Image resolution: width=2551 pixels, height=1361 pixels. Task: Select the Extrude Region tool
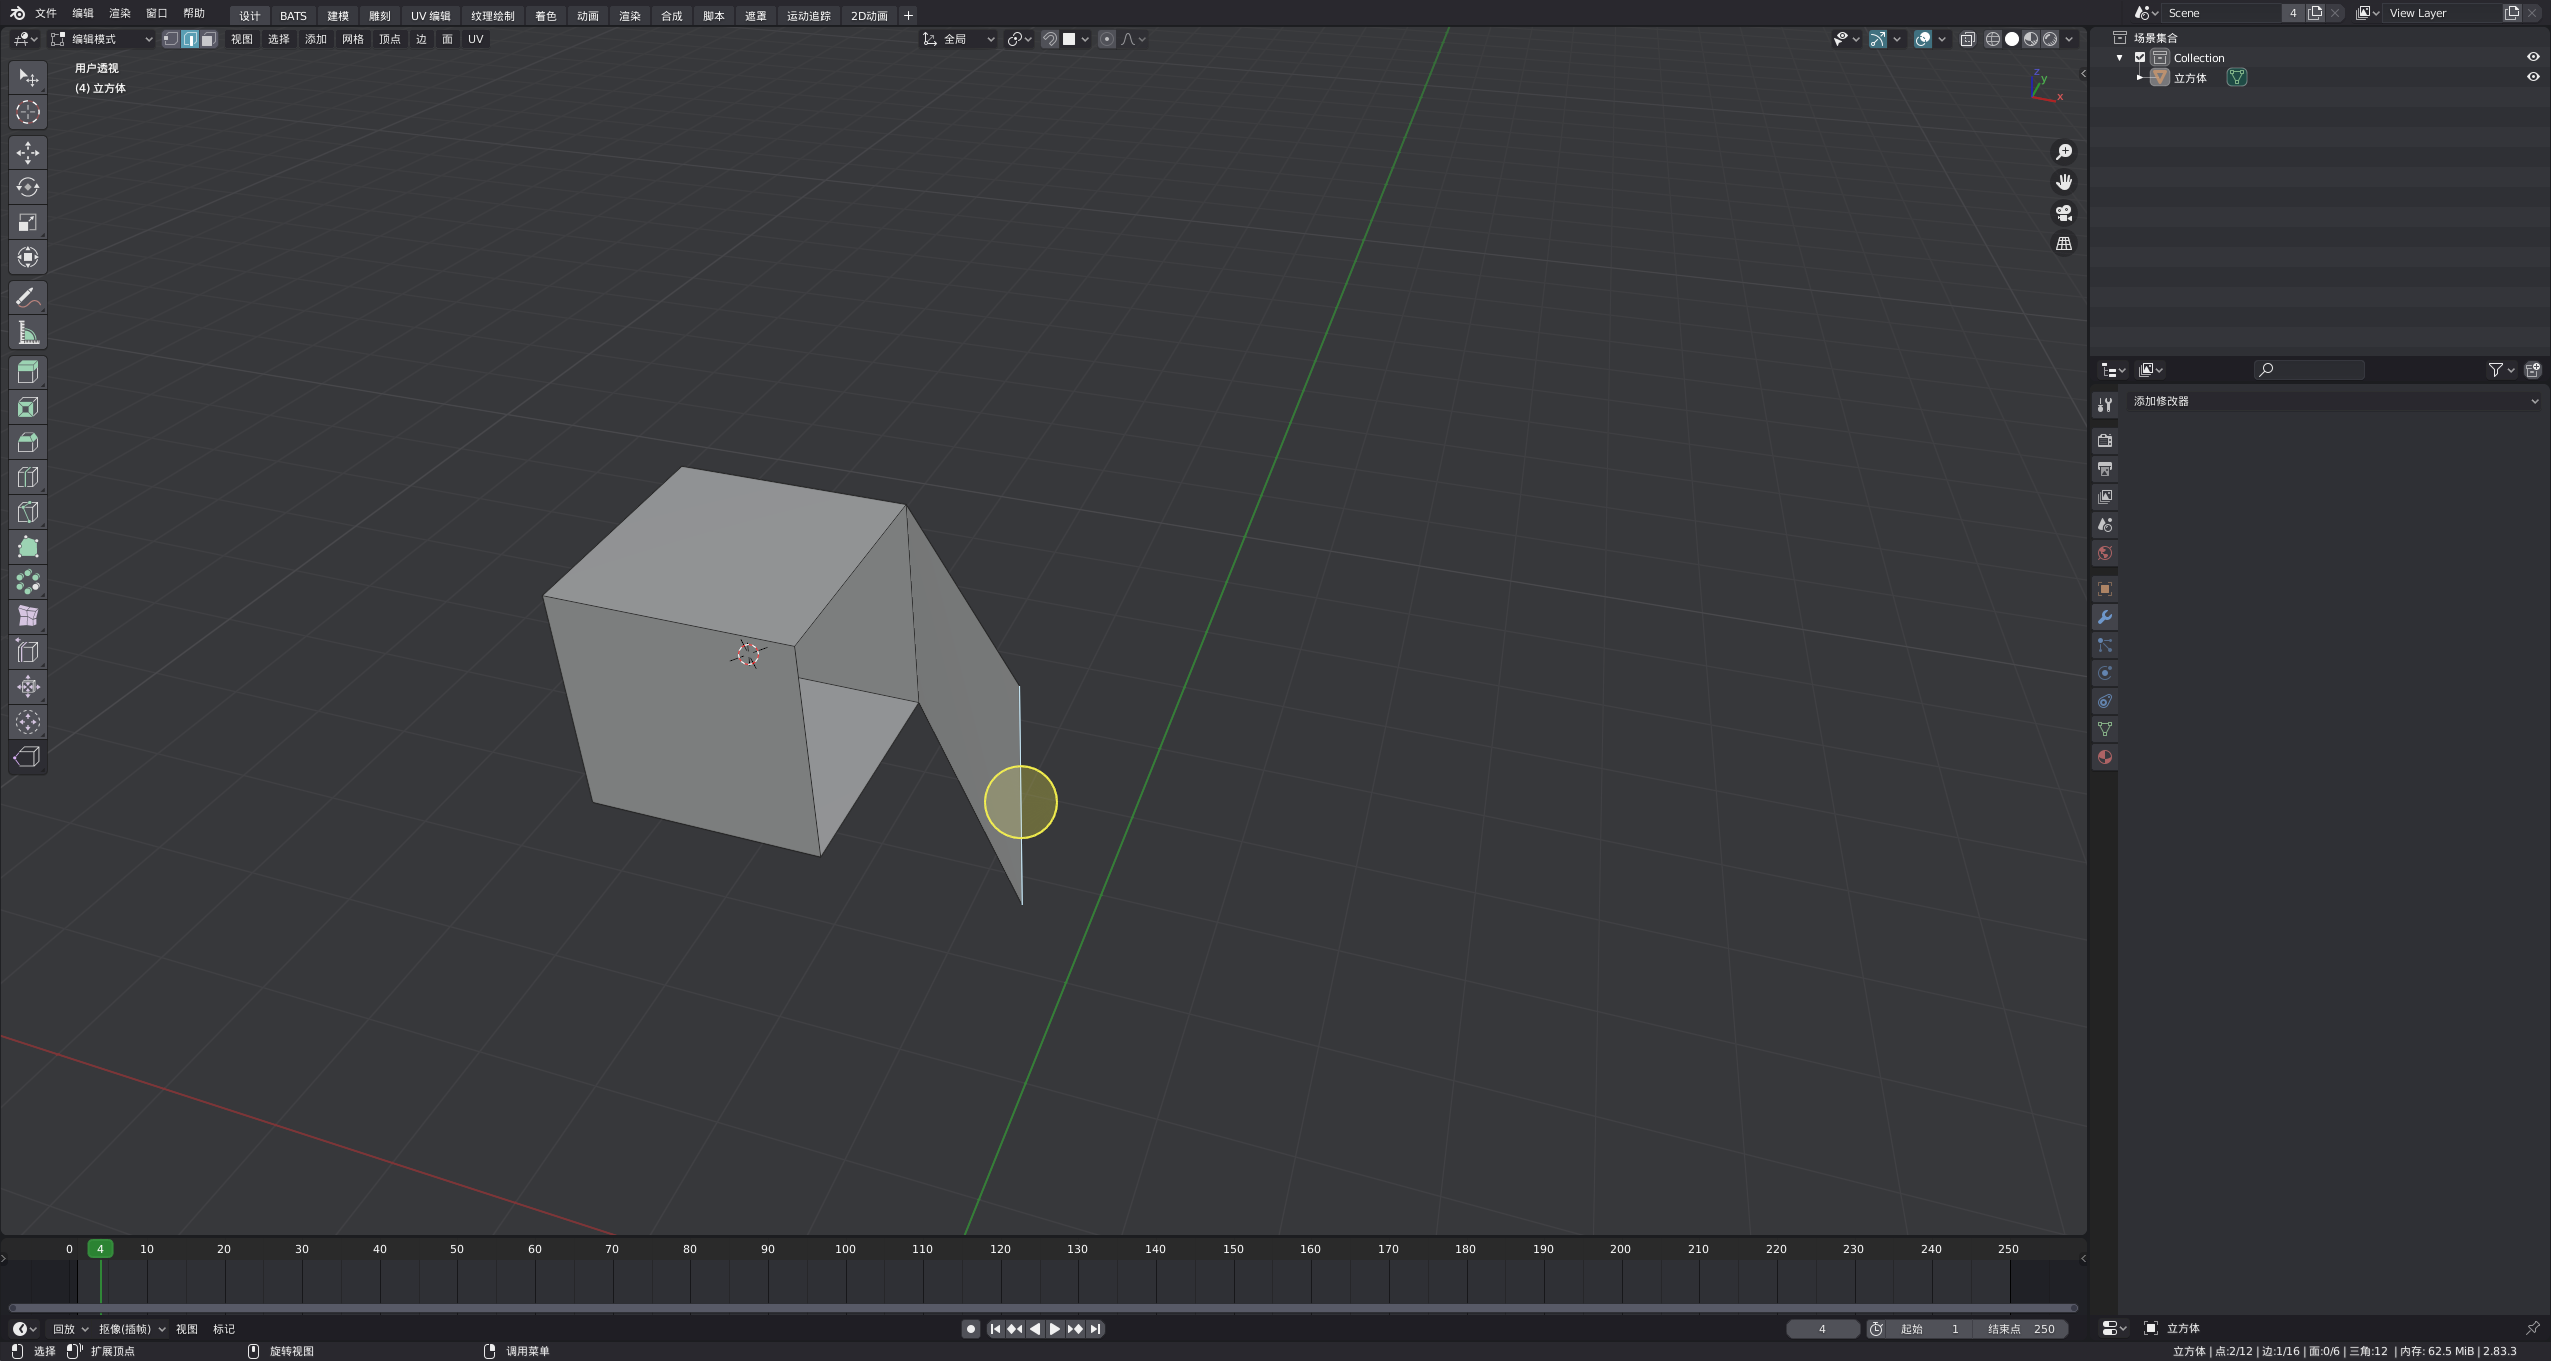(x=28, y=372)
